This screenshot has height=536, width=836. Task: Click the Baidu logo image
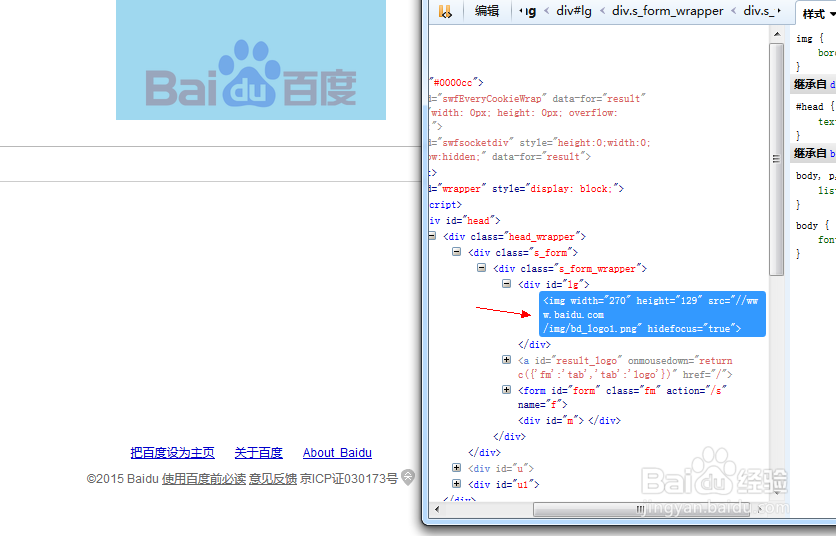(251, 60)
